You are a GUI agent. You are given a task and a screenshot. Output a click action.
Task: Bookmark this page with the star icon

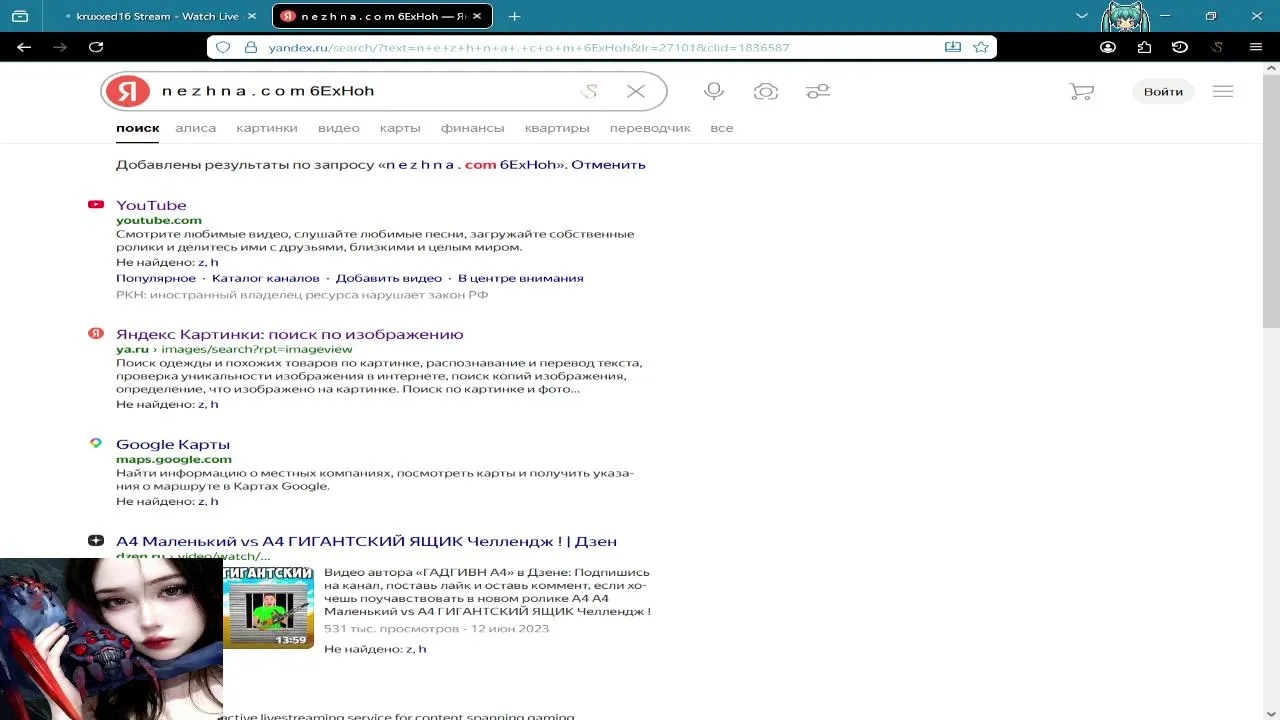point(981,47)
